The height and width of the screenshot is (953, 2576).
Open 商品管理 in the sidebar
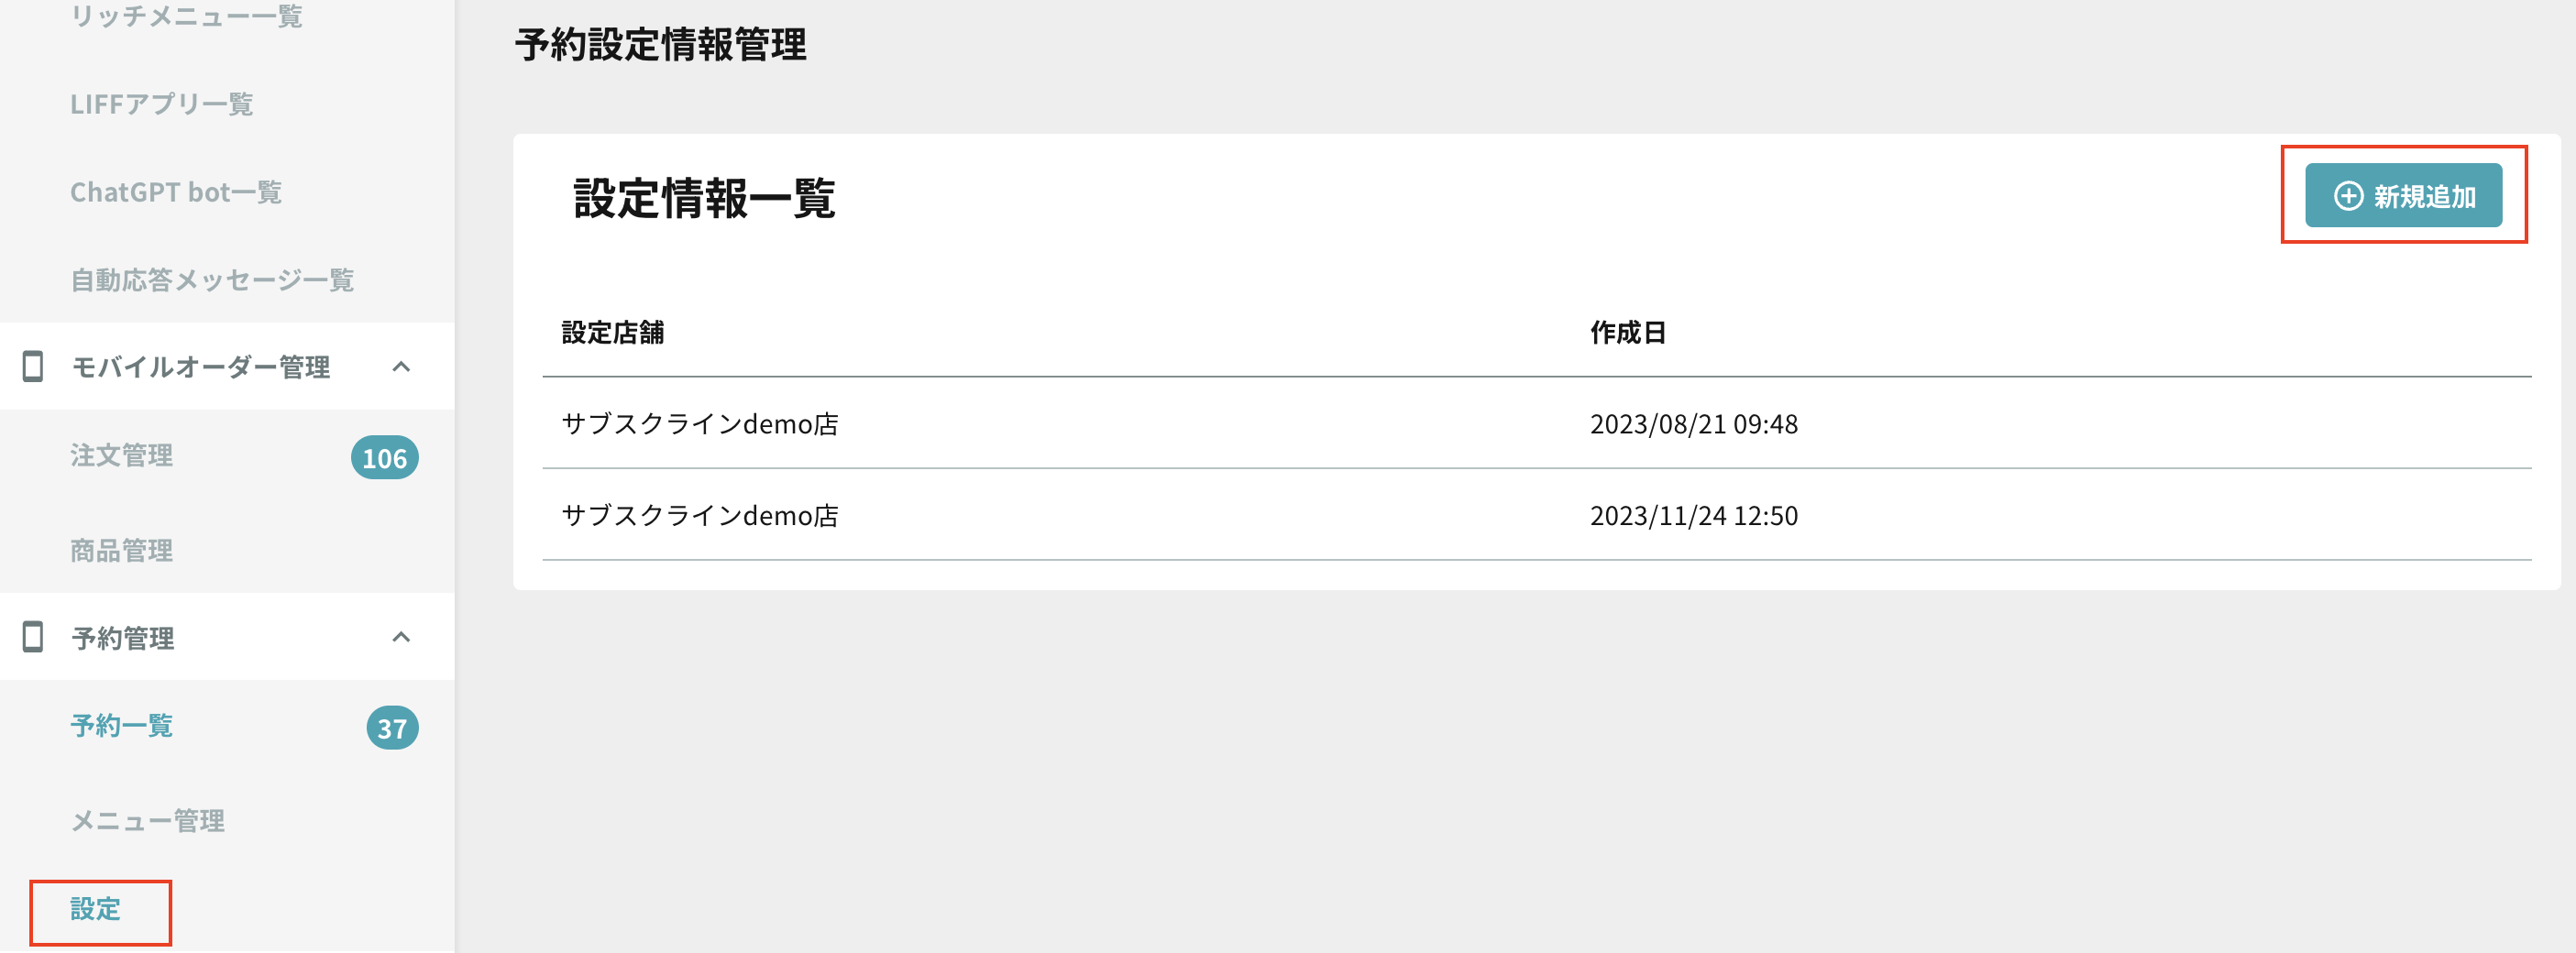click(121, 551)
